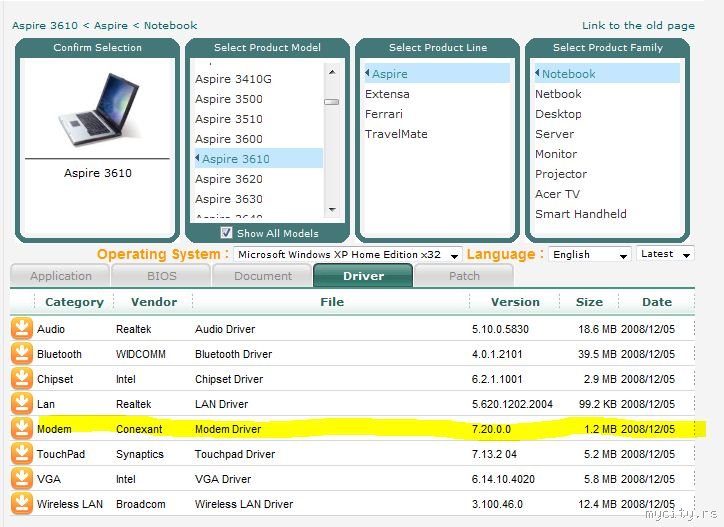Select Aspire 3510 model
Screen dimensions: 724x527
(x=229, y=119)
